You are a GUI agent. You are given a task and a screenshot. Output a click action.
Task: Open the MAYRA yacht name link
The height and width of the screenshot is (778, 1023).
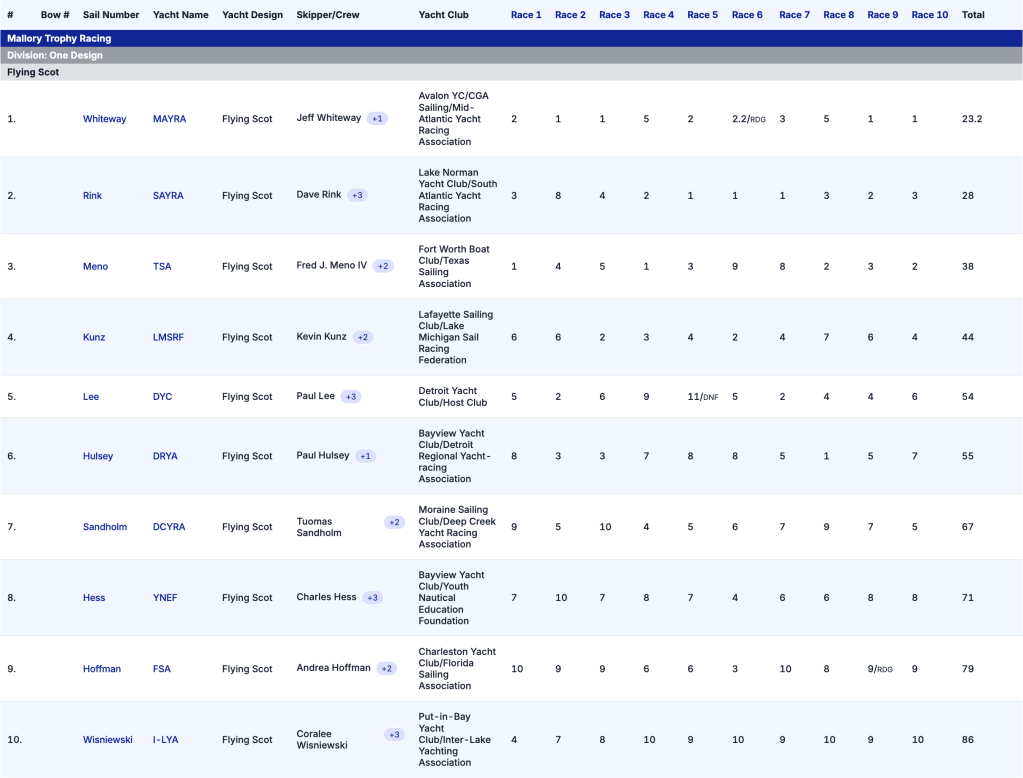click(169, 119)
